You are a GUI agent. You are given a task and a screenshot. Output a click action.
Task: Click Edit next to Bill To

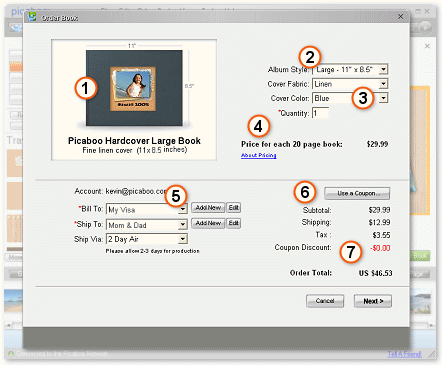[x=234, y=208]
